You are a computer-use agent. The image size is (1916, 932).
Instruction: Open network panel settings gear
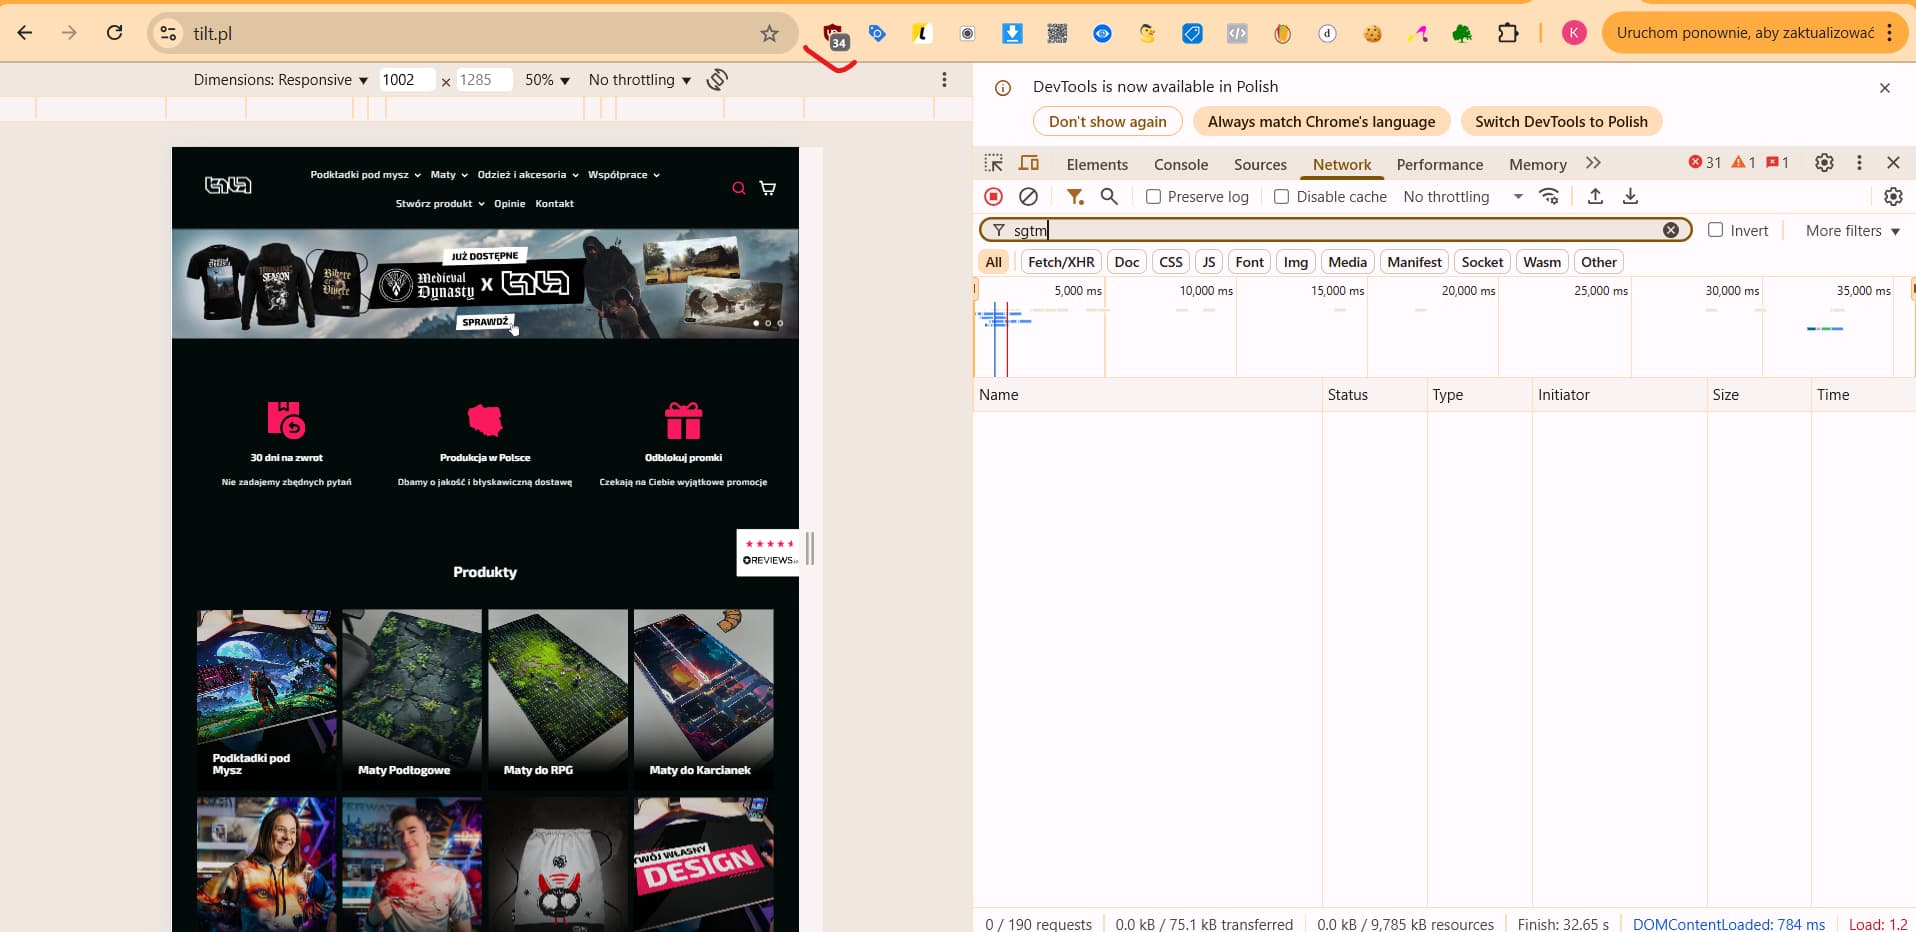pos(1893,197)
